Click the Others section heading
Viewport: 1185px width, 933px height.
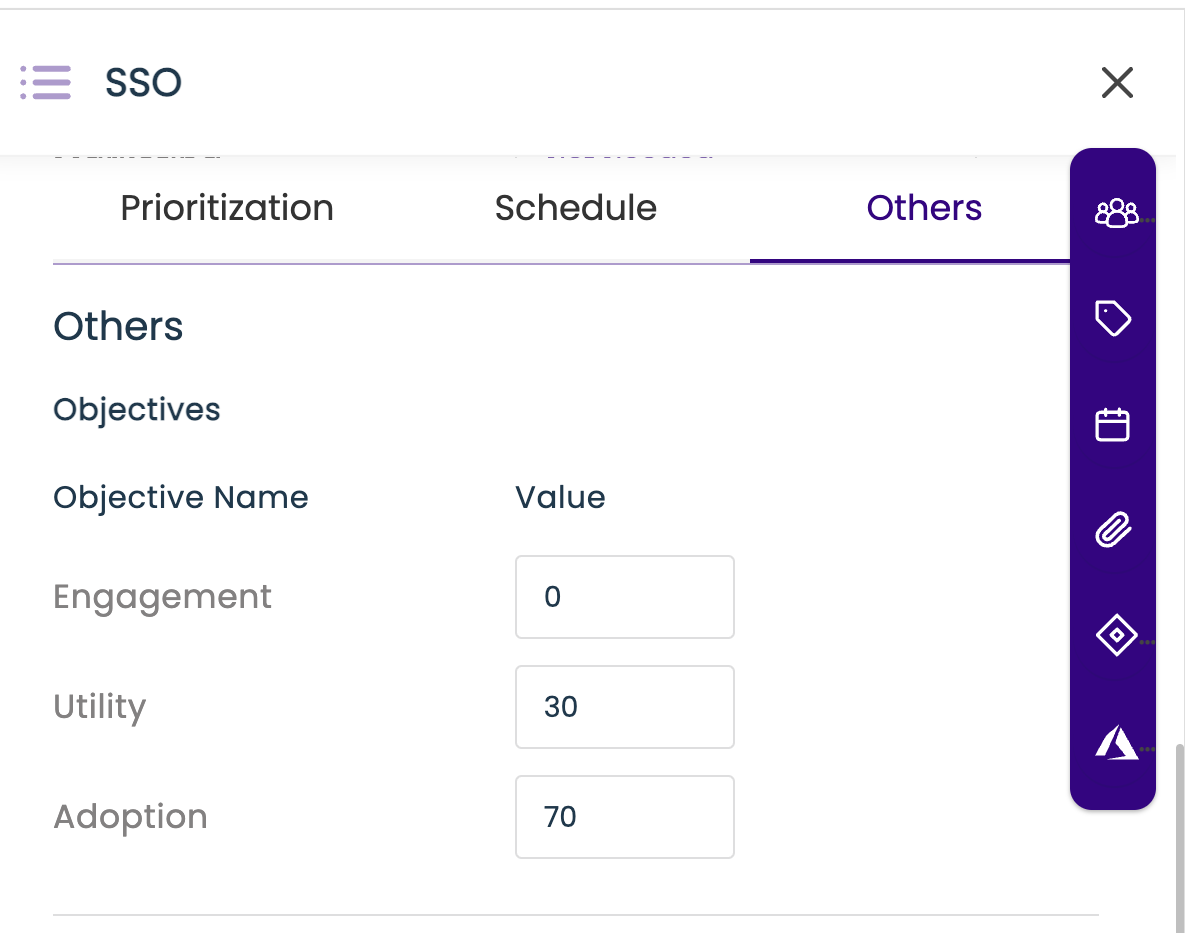118,327
